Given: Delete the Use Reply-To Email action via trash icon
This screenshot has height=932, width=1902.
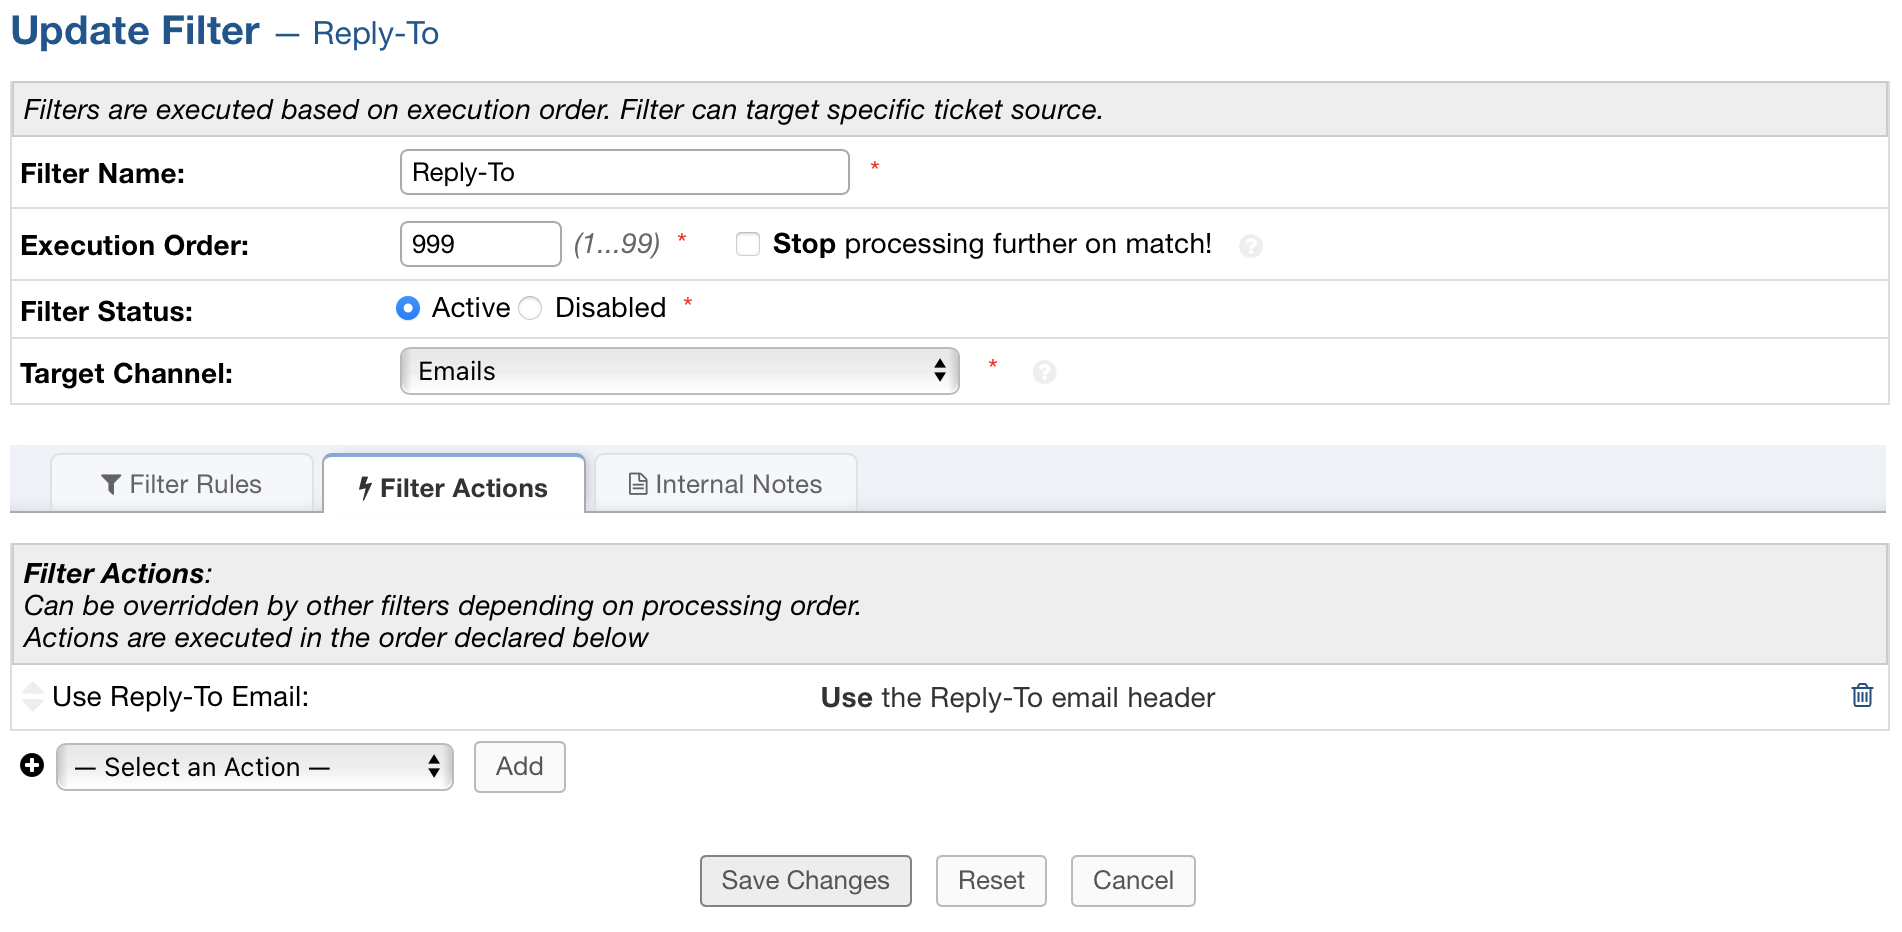Looking at the screenshot, I should pos(1862,696).
